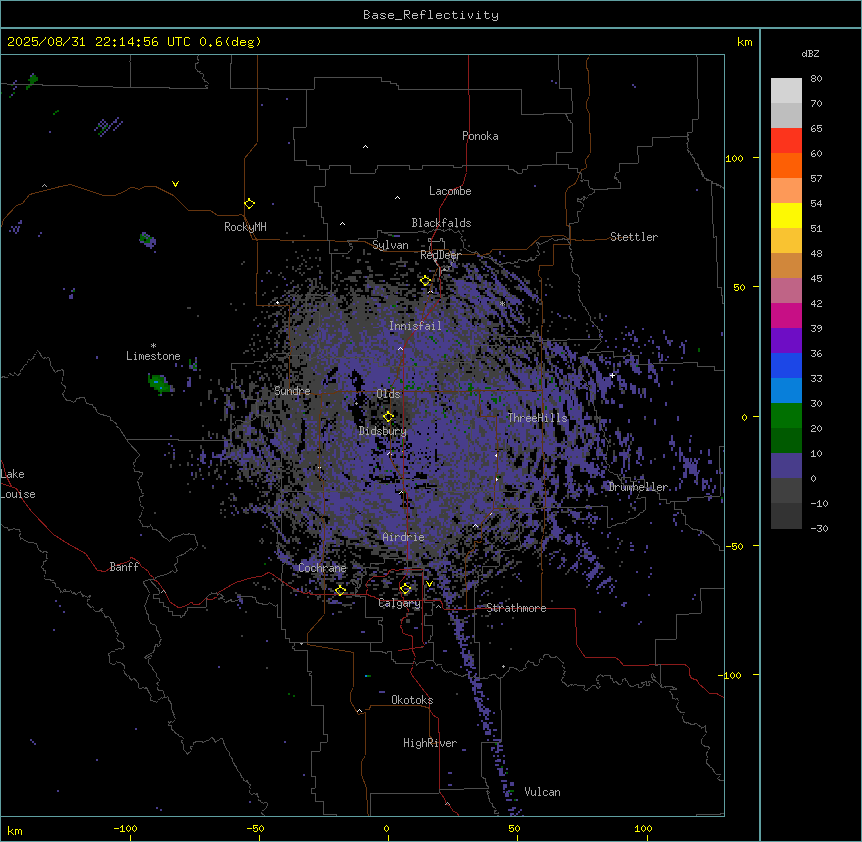Select the Stettler label
The height and width of the screenshot is (842, 862).
pyautogui.click(x=634, y=237)
